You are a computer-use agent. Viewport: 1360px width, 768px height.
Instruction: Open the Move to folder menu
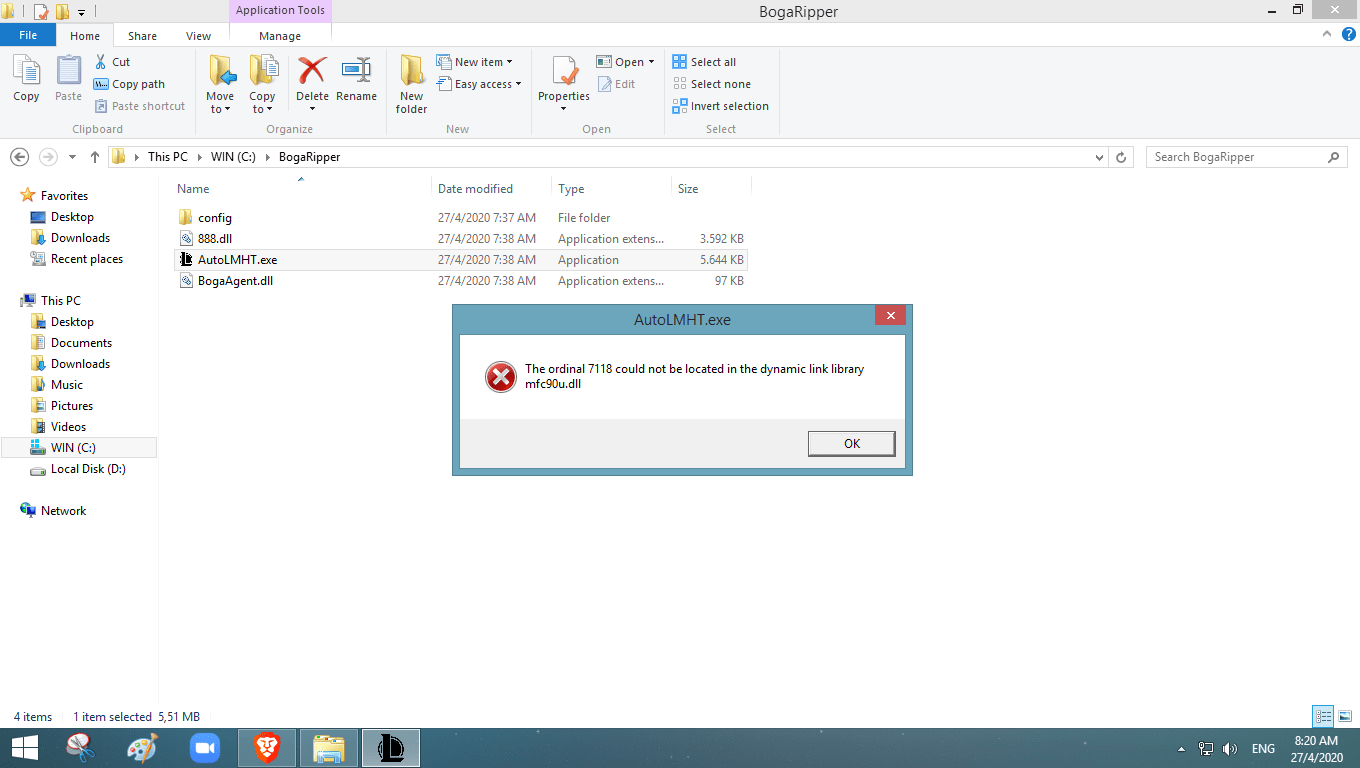[x=220, y=84]
